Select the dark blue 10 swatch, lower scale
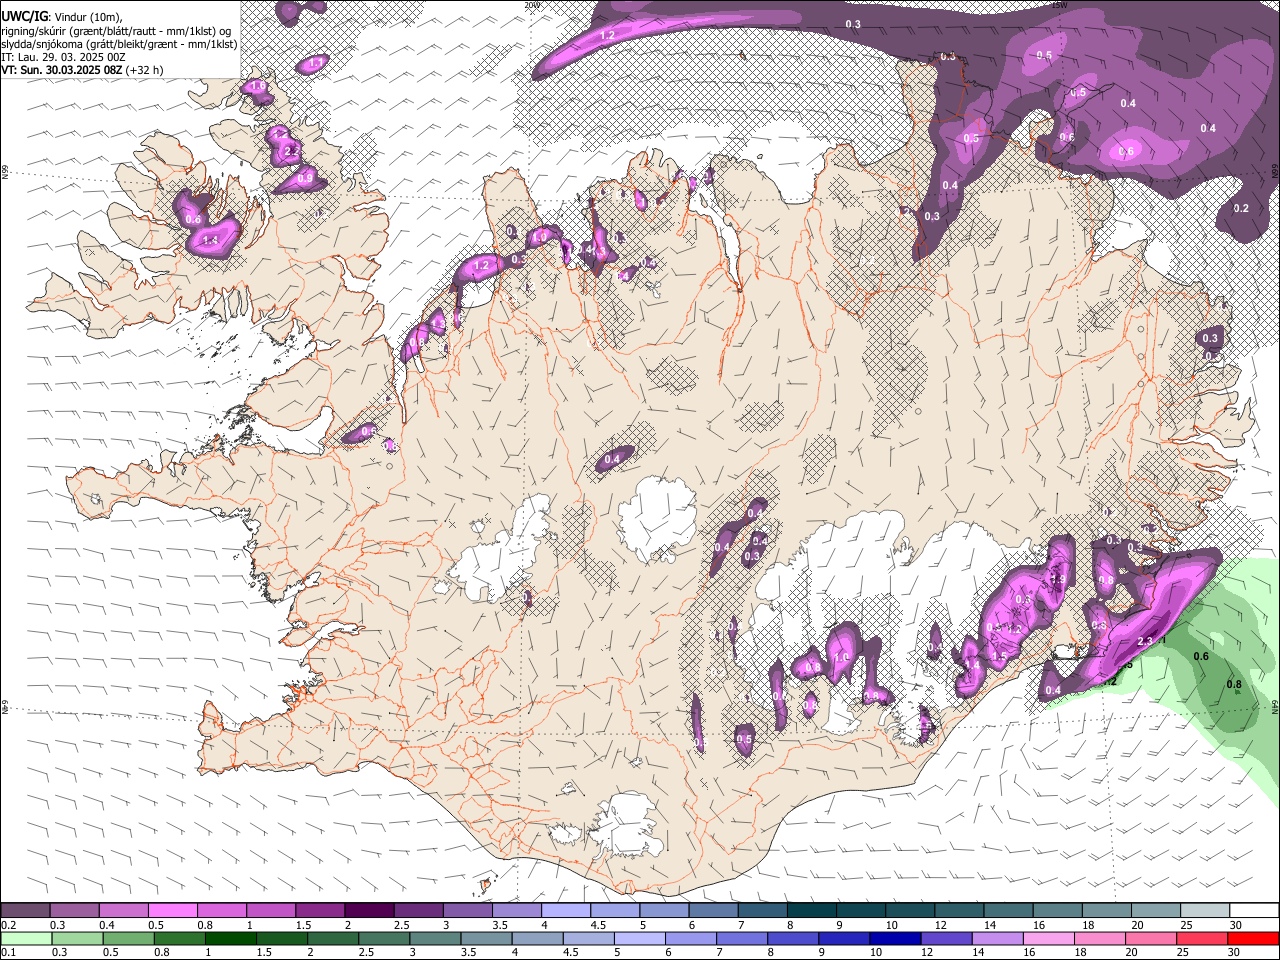The width and height of the screenshot is (1280, 960). (895, 938)
